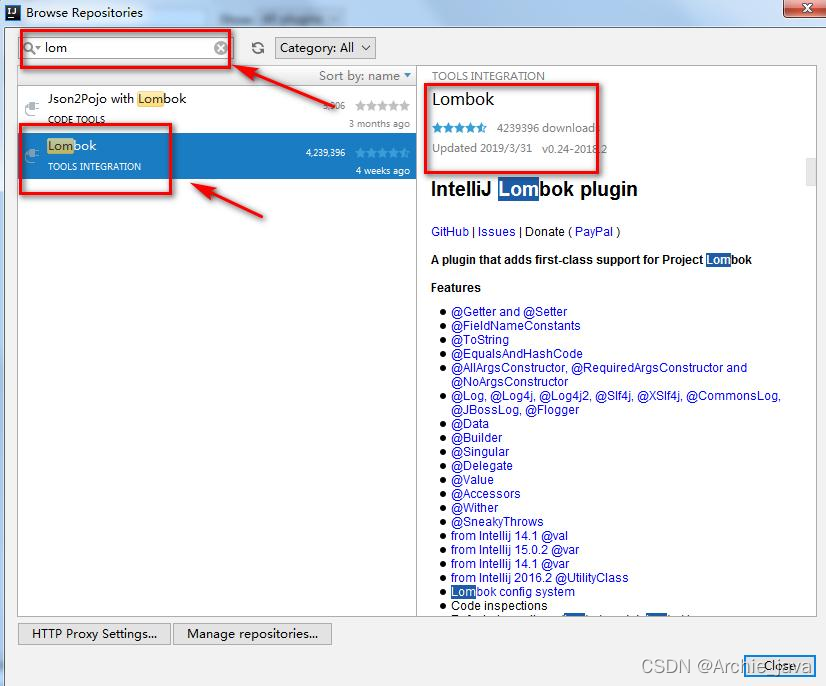Open the PayPal donate link
Viewport: 826px width, 686px height.
pyautogui.click(x=594, y=232)
